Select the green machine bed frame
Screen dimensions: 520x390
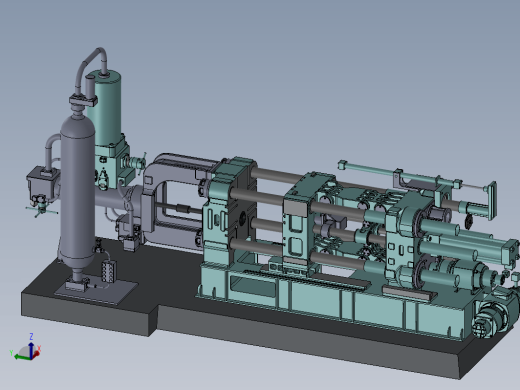pos(333,300)
